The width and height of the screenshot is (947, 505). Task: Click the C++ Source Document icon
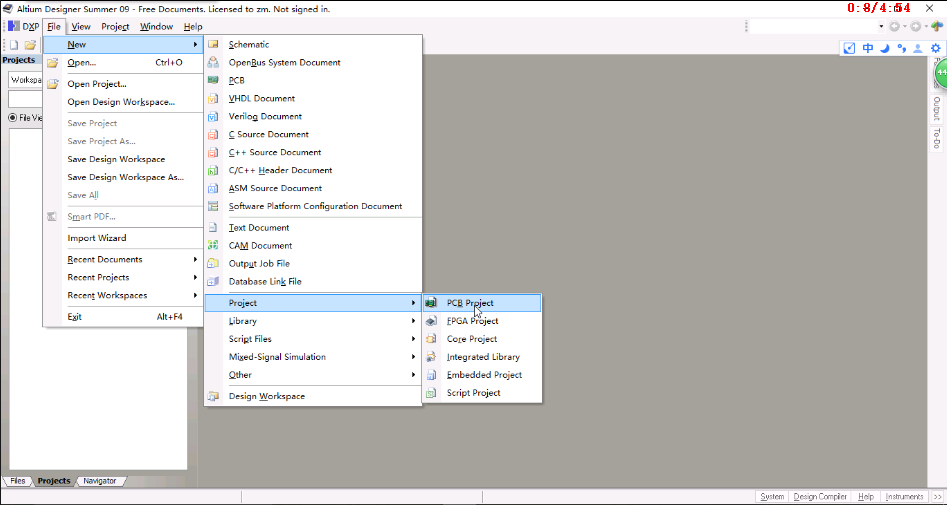[213, 152]
